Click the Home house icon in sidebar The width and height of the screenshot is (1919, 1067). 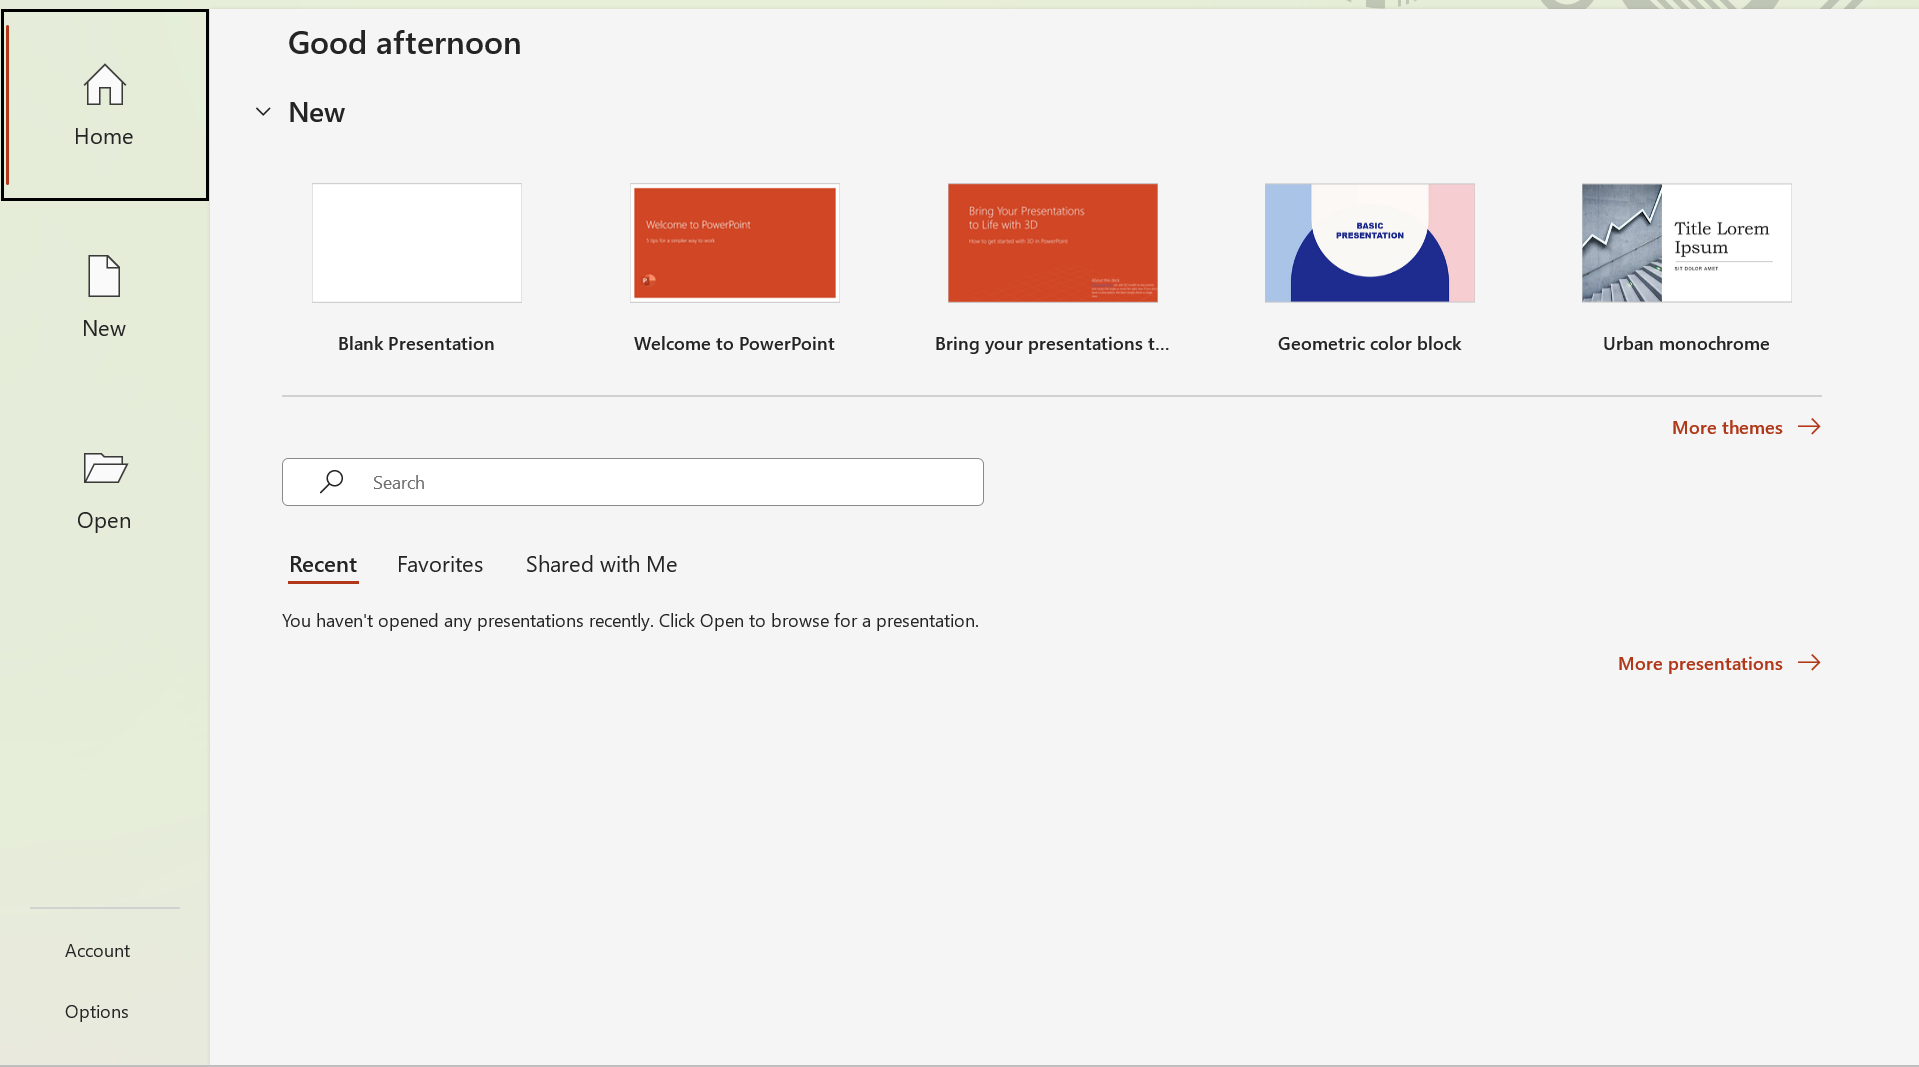(104, 85)
